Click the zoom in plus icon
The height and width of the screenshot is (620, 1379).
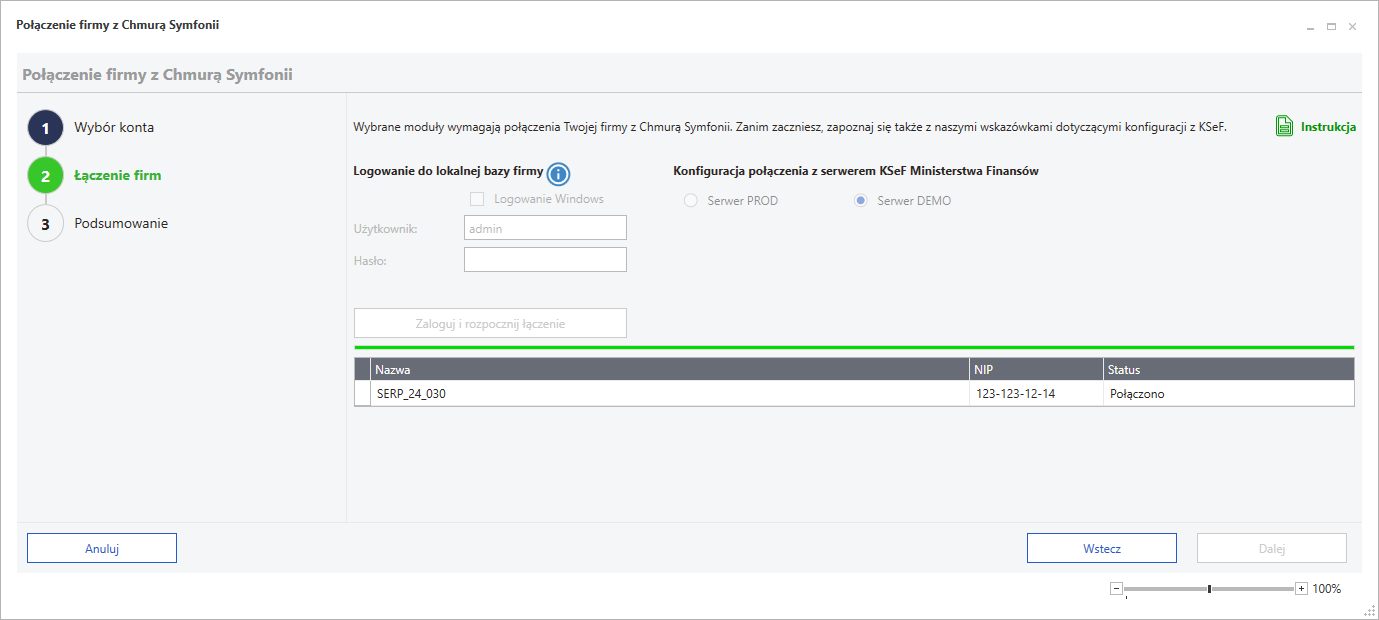(1301, 589)
